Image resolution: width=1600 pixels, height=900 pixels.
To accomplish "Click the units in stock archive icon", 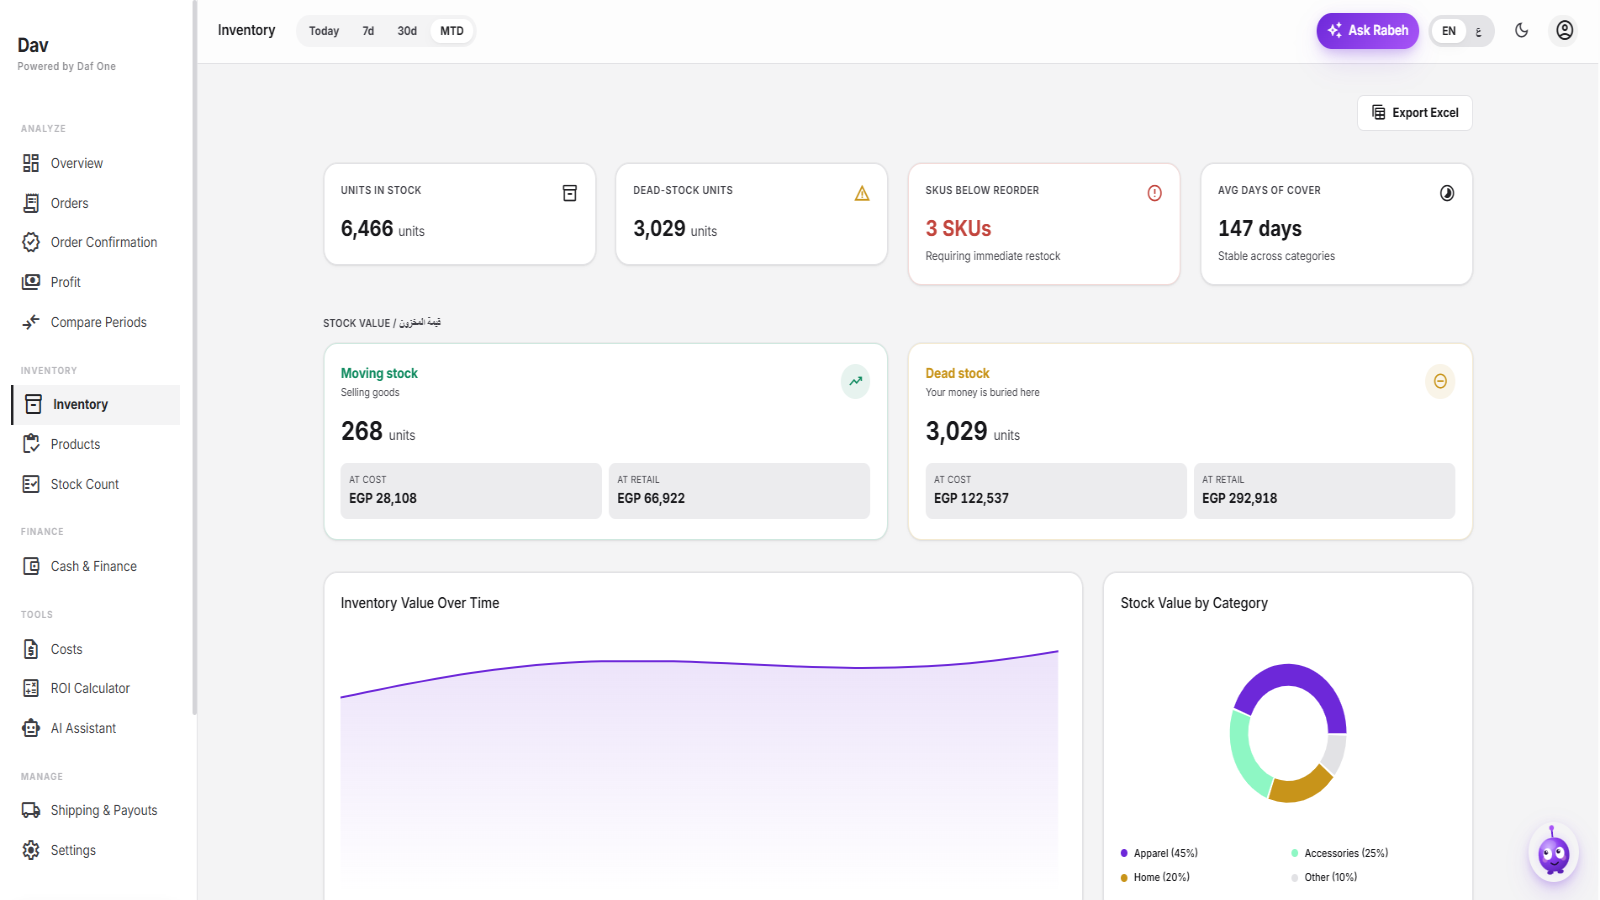I will pyautogui.click(x=570, y=193).
